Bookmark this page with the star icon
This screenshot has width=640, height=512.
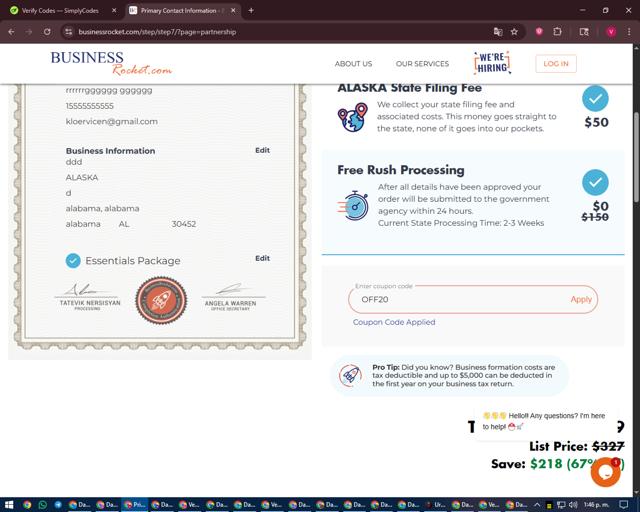pyautogui.click(x=514, y=32)
